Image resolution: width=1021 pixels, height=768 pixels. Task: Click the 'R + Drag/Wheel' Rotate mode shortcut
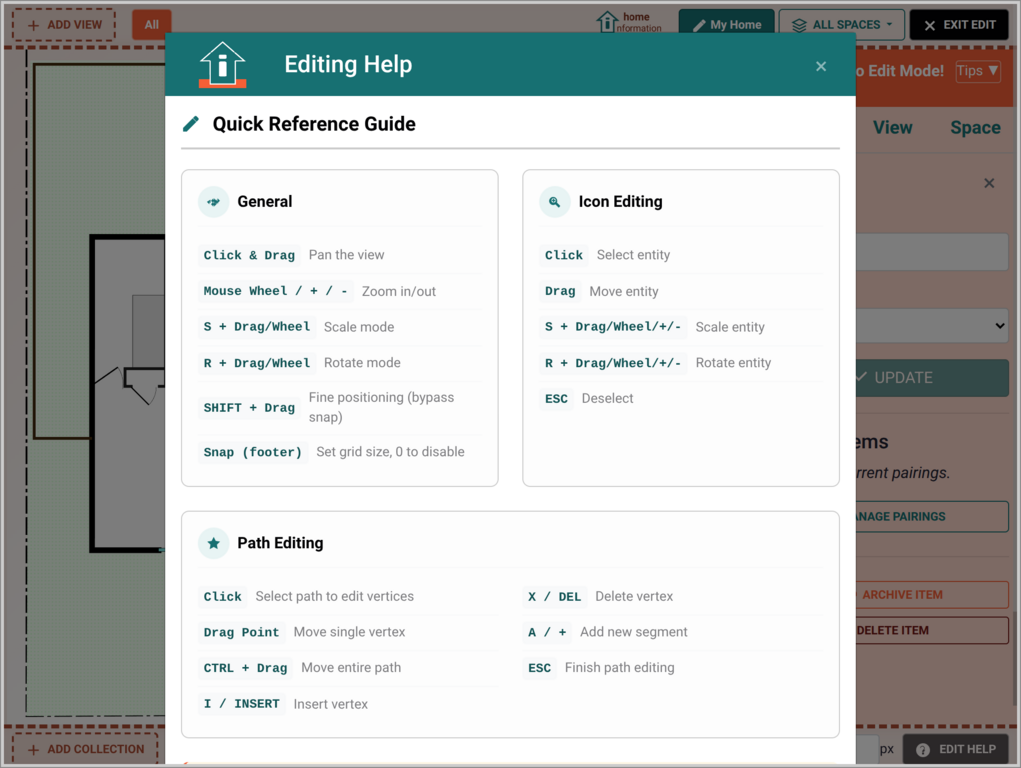pos(257,363)
